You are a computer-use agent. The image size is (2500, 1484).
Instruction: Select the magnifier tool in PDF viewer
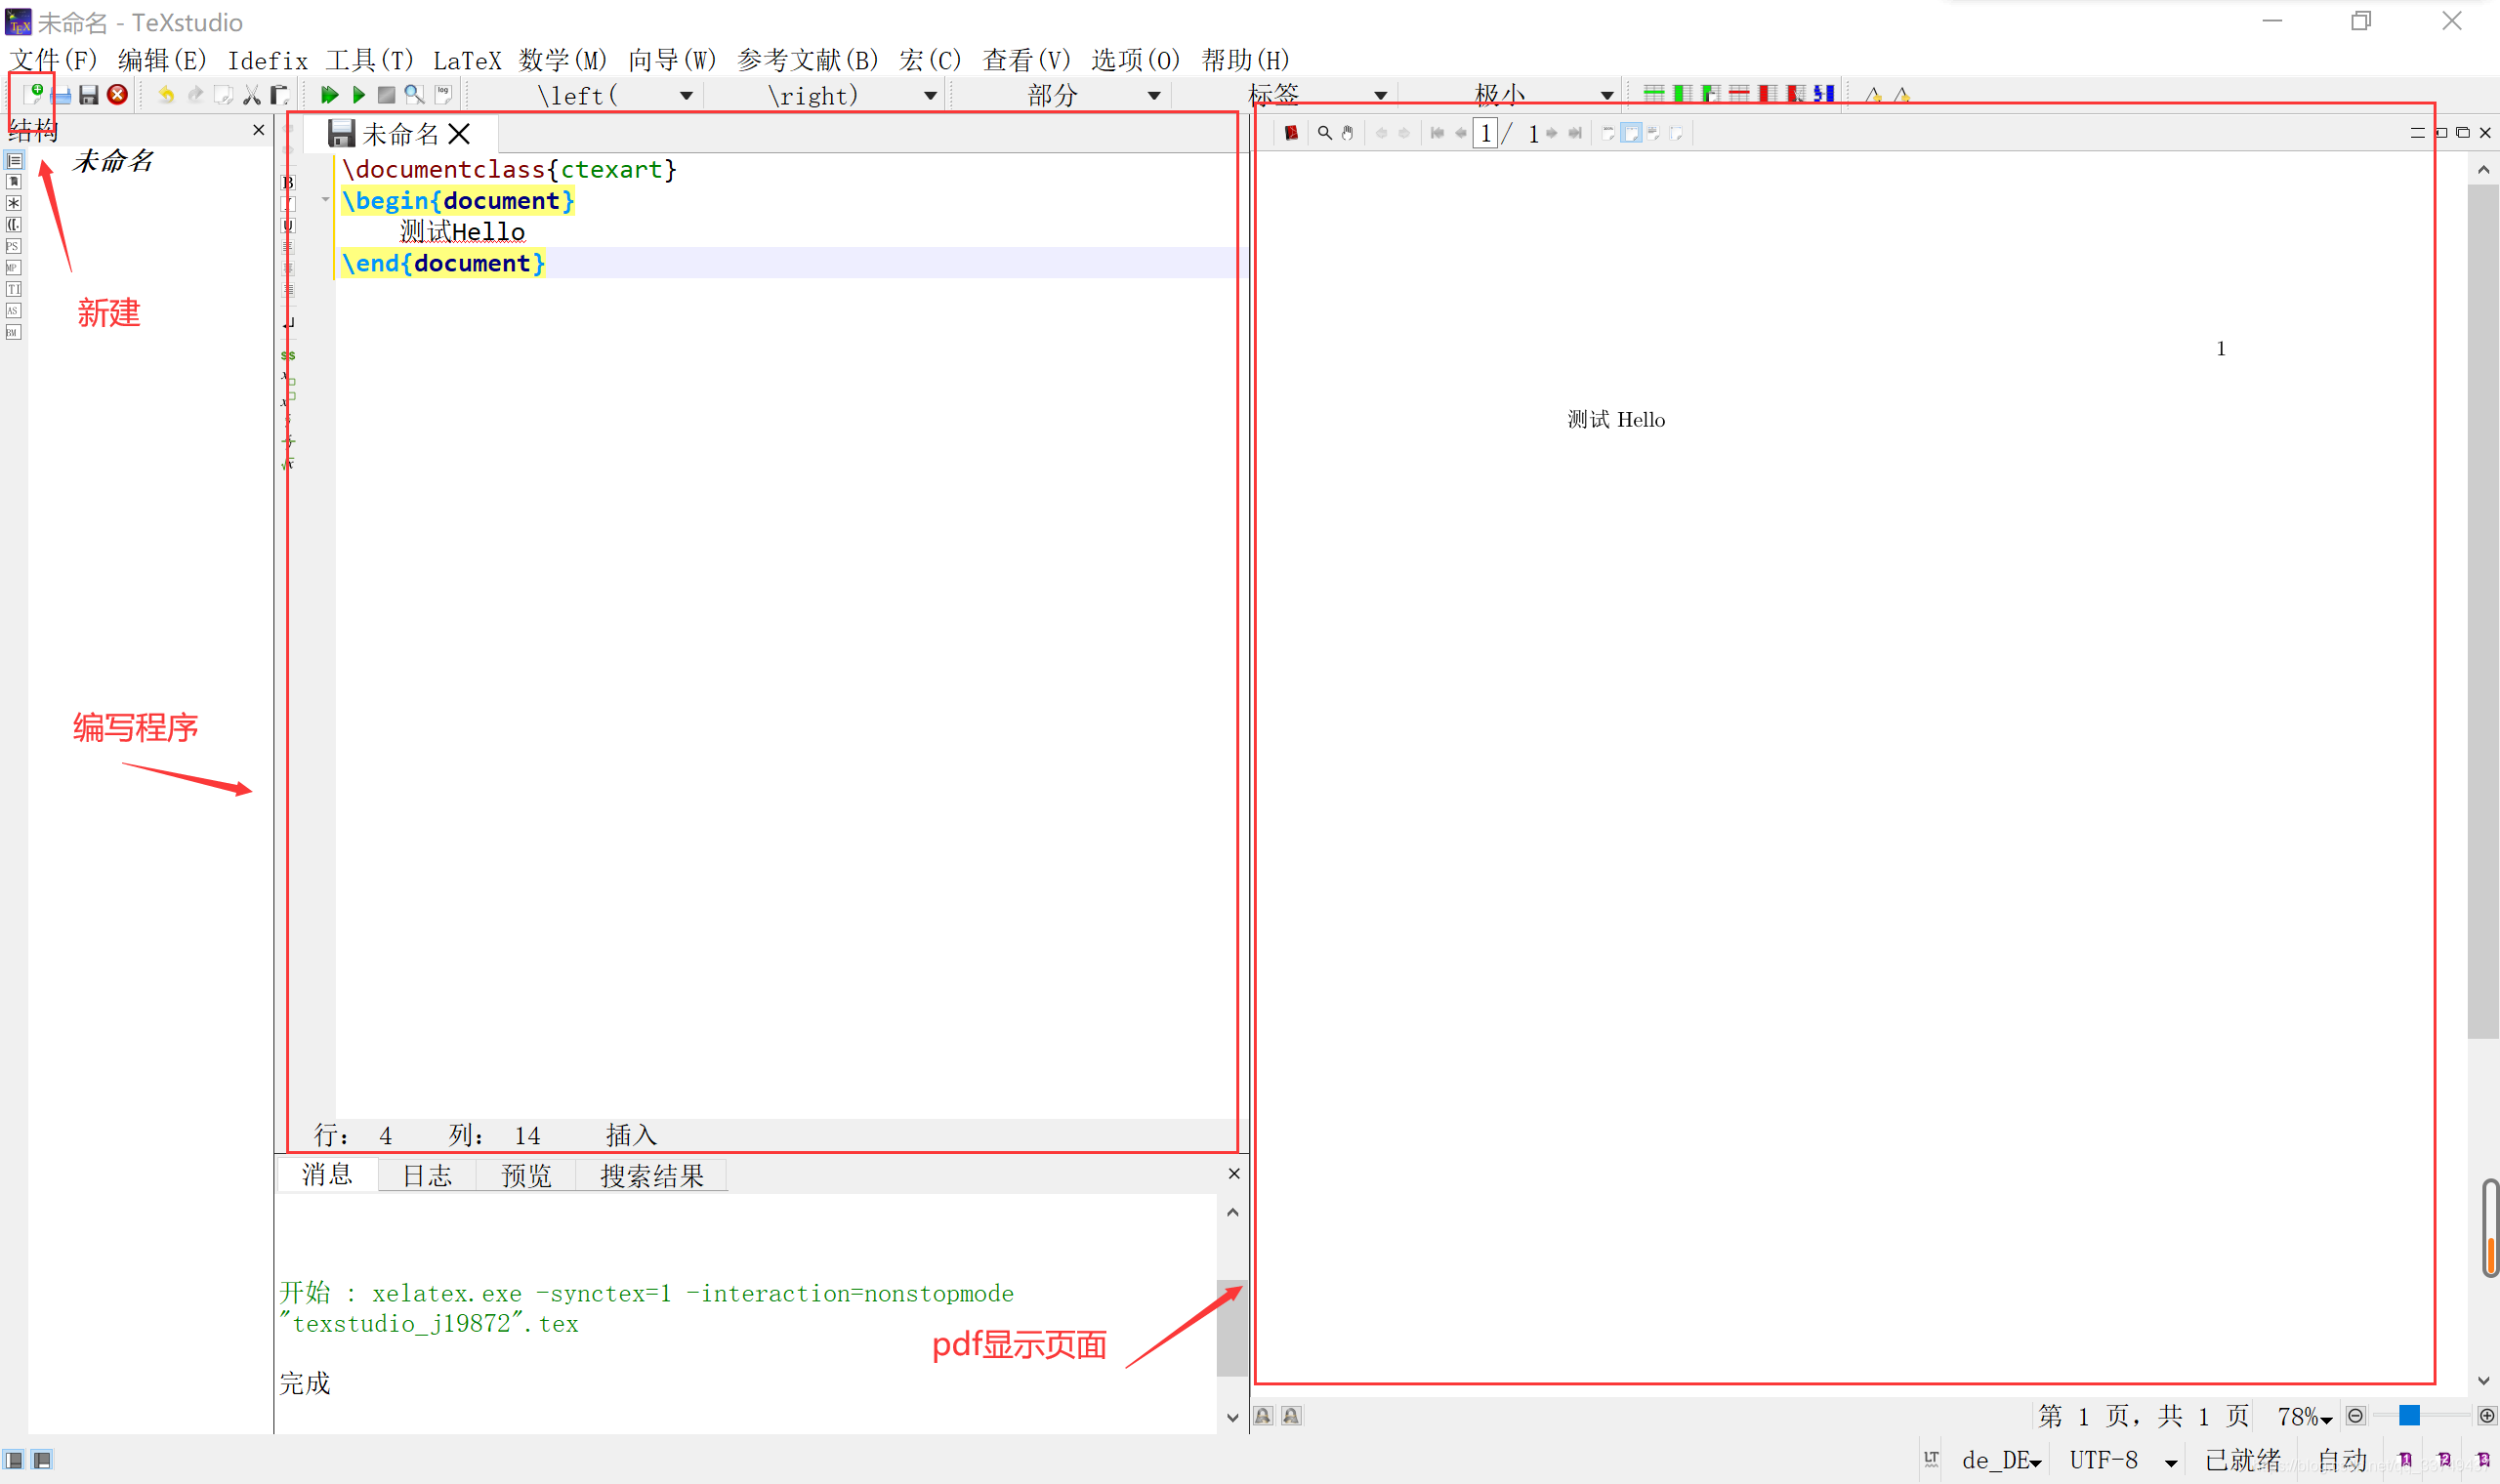click(1325, 133)
